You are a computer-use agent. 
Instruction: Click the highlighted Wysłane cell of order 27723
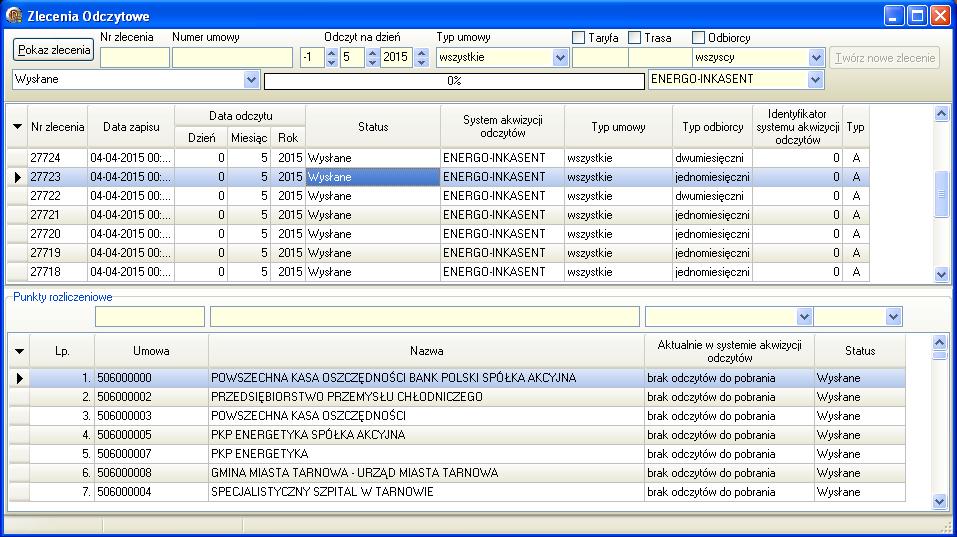pyautogui.click(x=373, y=177)
